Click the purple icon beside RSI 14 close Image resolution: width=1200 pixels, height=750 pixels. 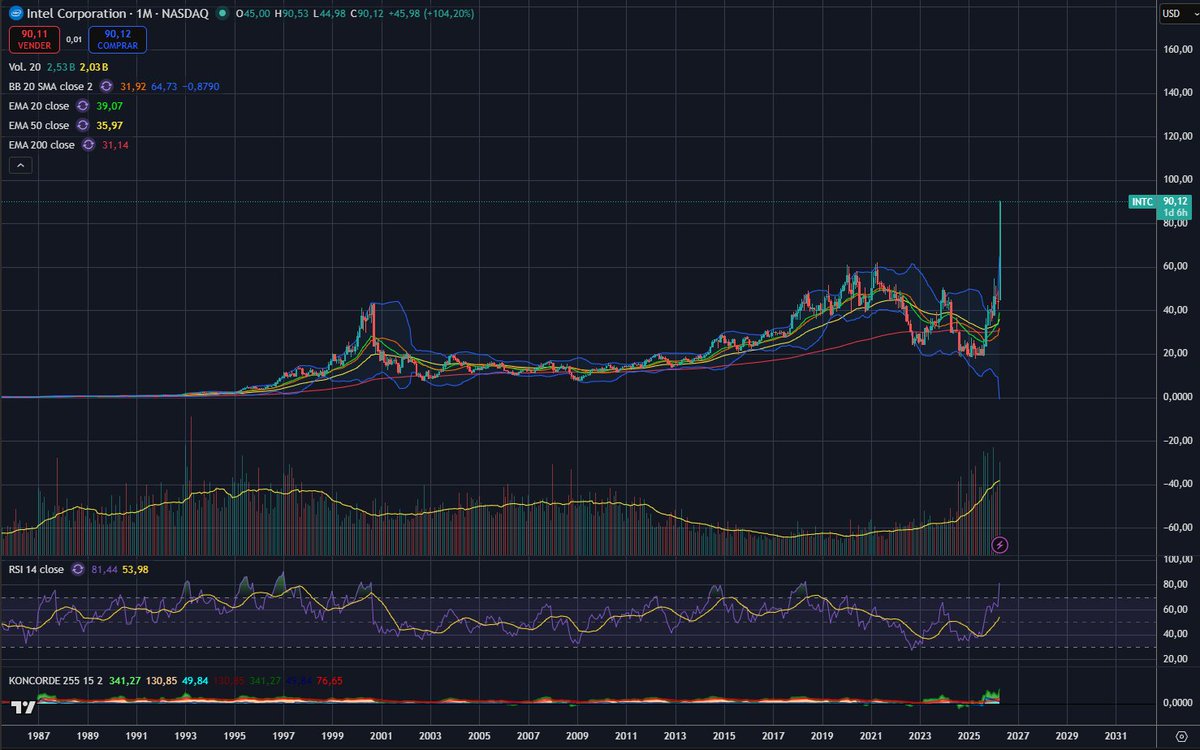pyautogui.click(x=76, y=570)
